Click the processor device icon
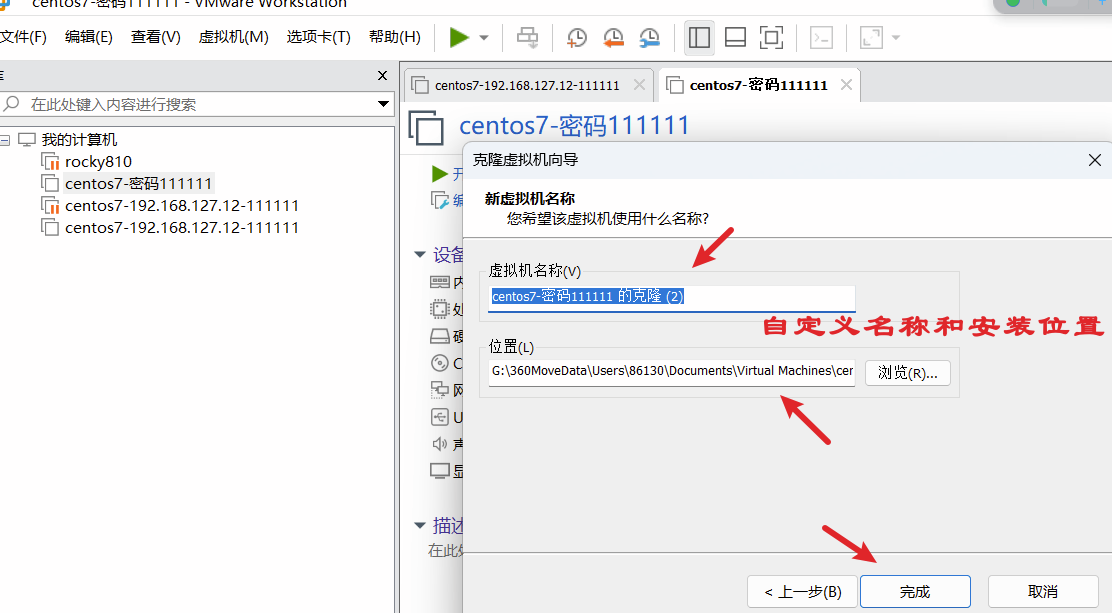Screen dimensions: 1112x613 (440, 309)
